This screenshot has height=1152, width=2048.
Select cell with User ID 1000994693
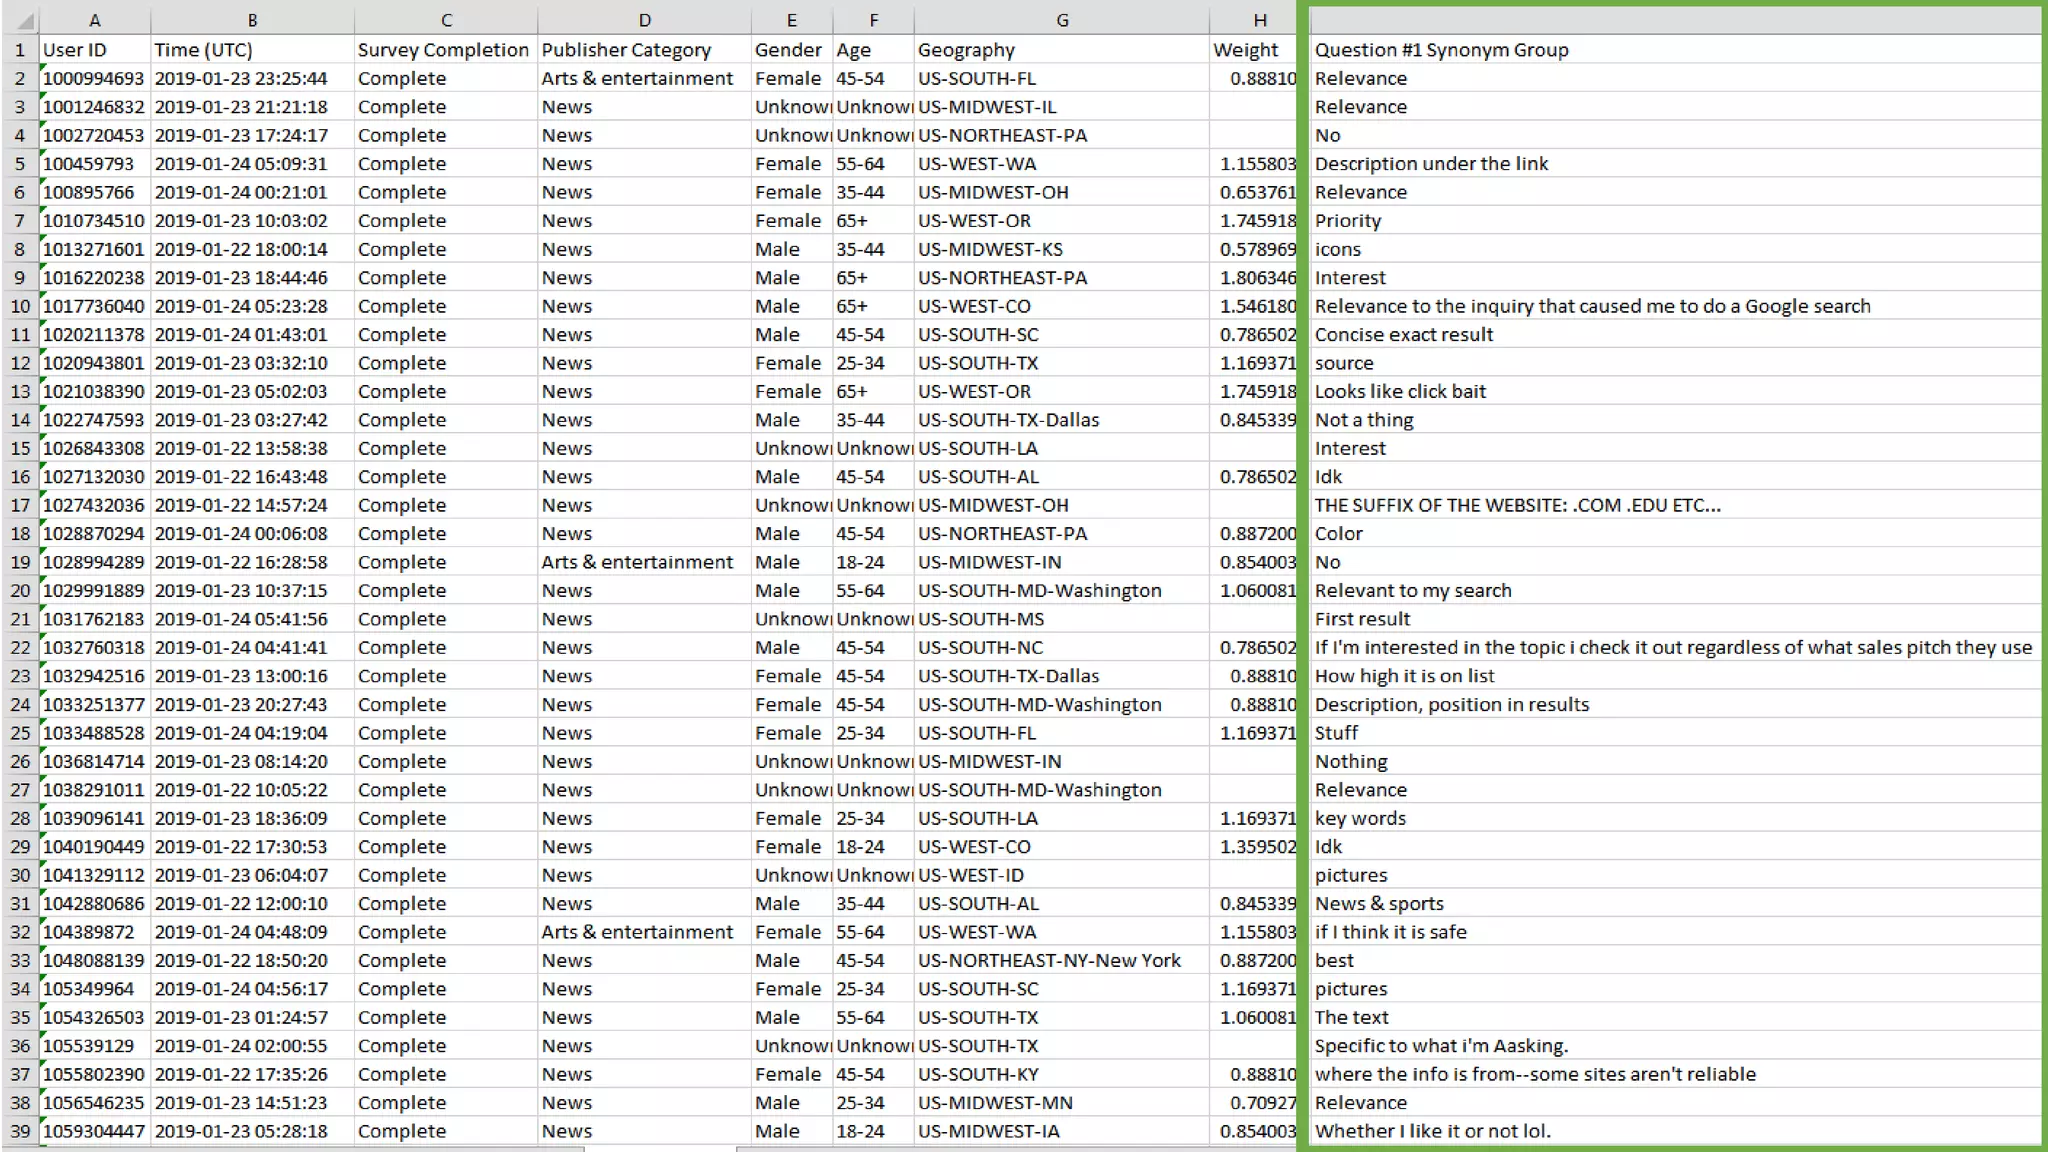pyautogui.click(x=94, y=78)
